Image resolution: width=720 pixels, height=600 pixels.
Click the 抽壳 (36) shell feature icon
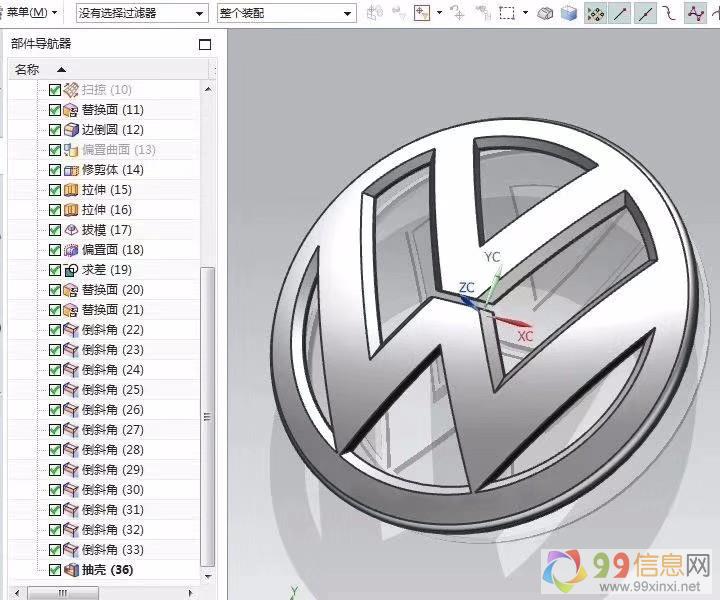tap(71, 570)
